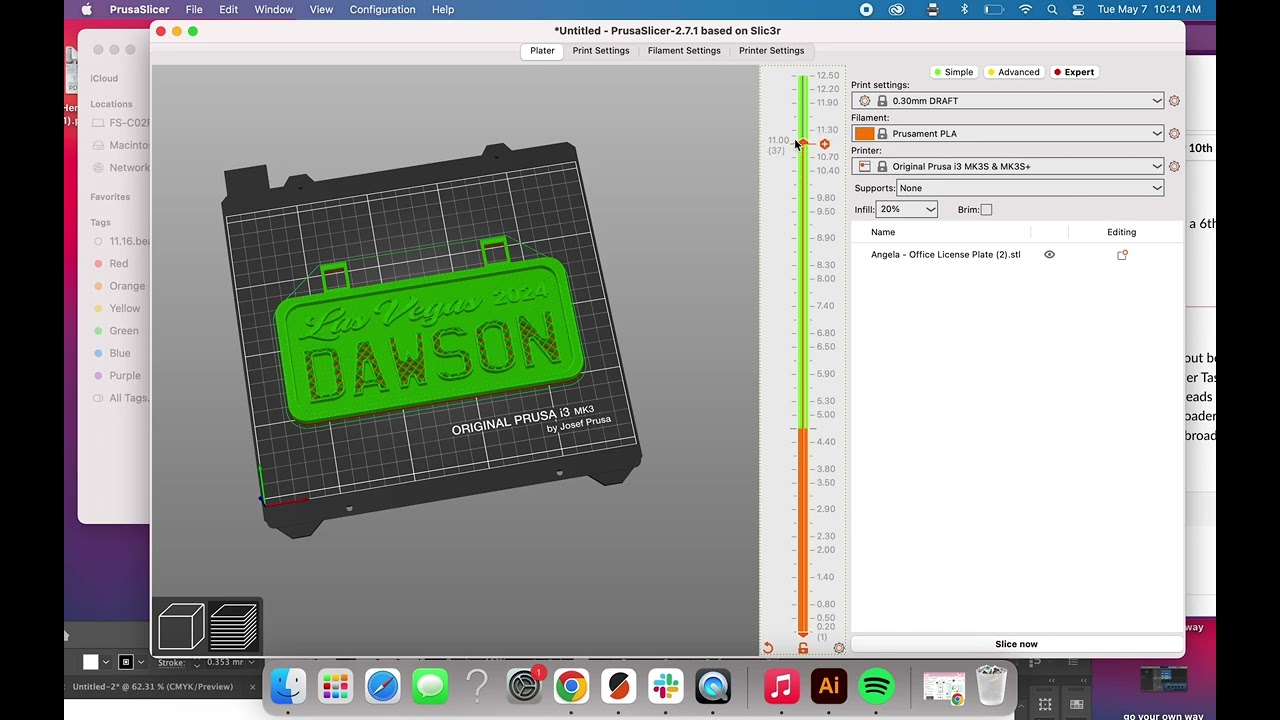Select Orange tag in Finder sidebar
The image size is (1280, 720).
[x=127, y=286]
